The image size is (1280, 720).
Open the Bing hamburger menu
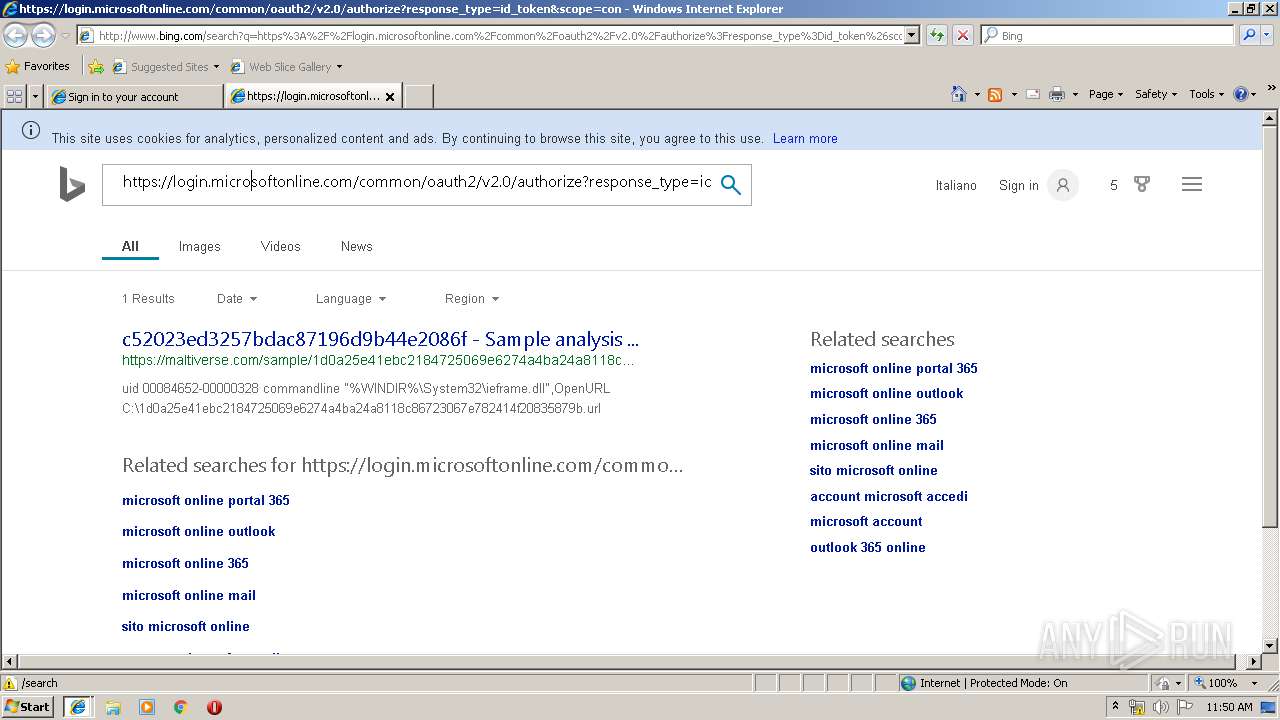(x=1191, y=184)
